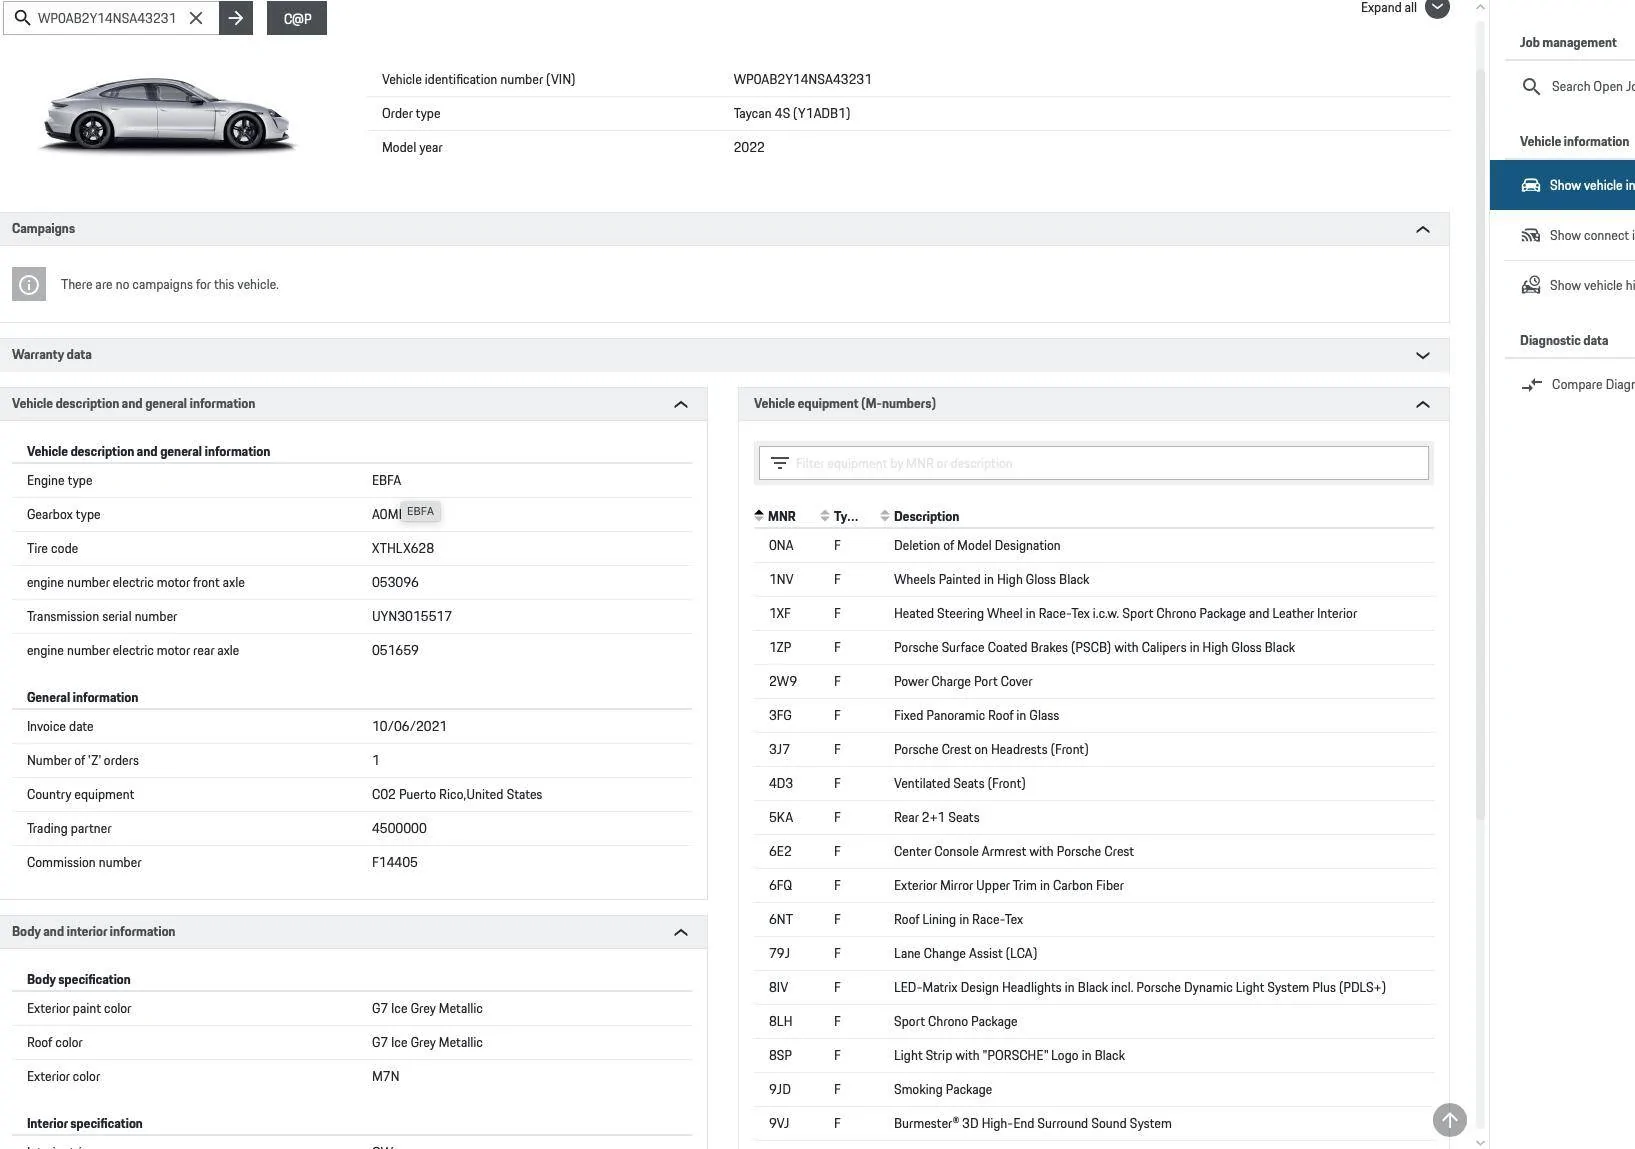Image resolution: width=1635 pixels, height=1149 pixels.
Task: Collapse Vehicle description and general information panel
Action: pos(681,404)
